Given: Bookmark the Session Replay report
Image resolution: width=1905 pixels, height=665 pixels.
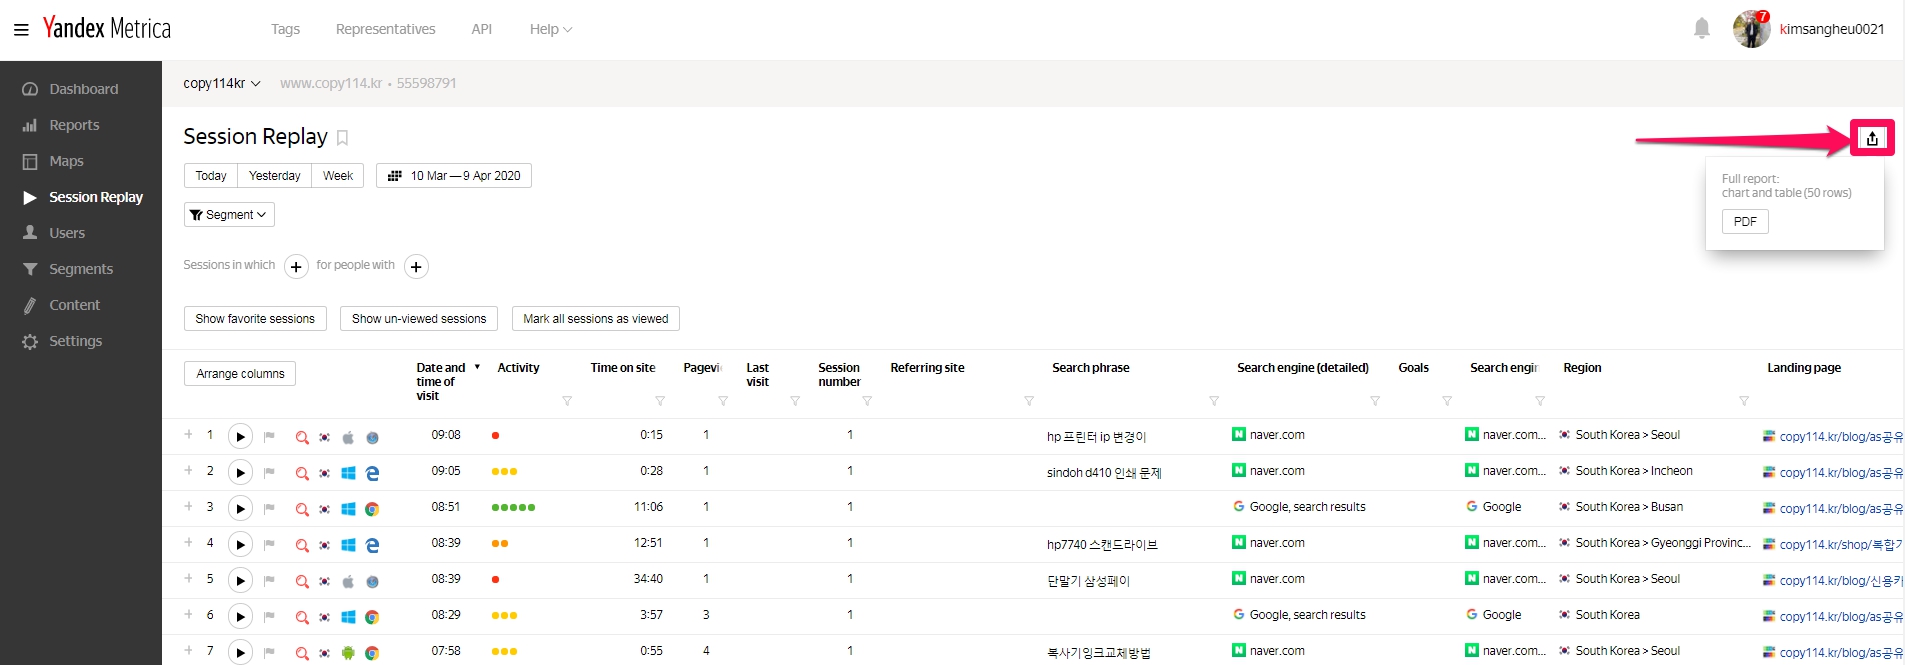Looking at the screenshot, I should [342, 138].
